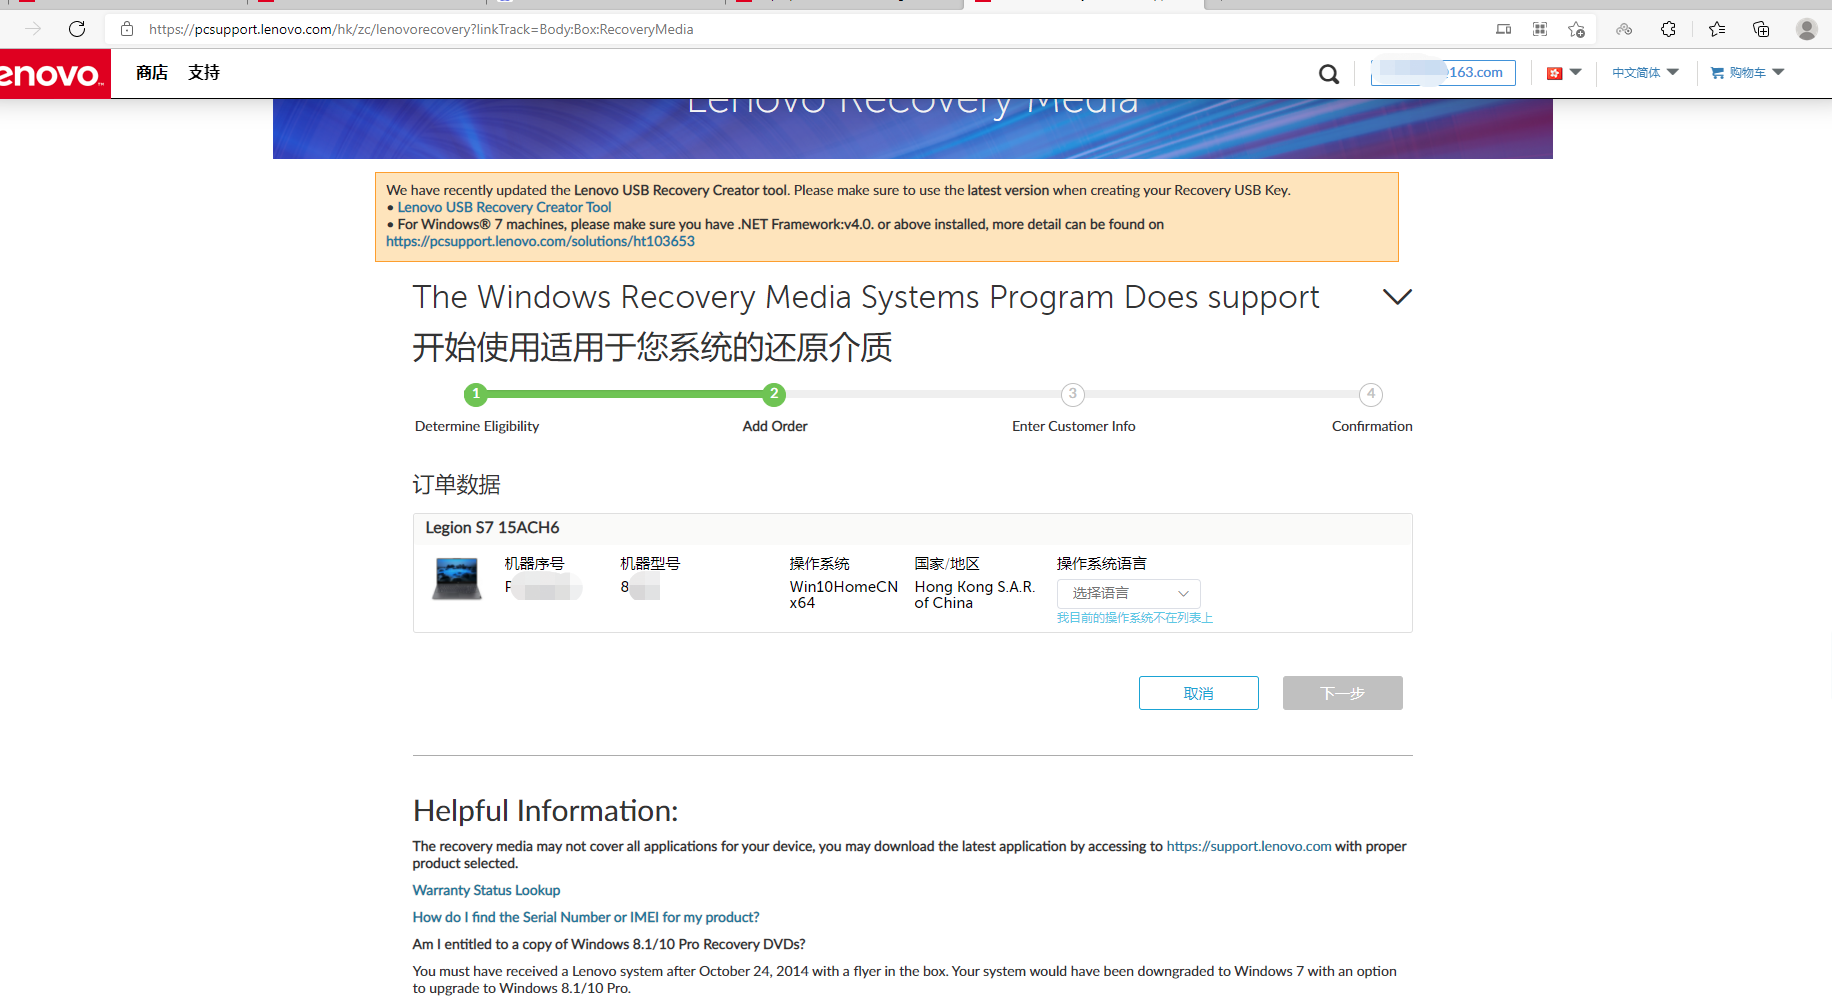Open Lenovo USB Recovery Creator Tool link
This screenshot has height=1005, width=1832.
point(504,207)
